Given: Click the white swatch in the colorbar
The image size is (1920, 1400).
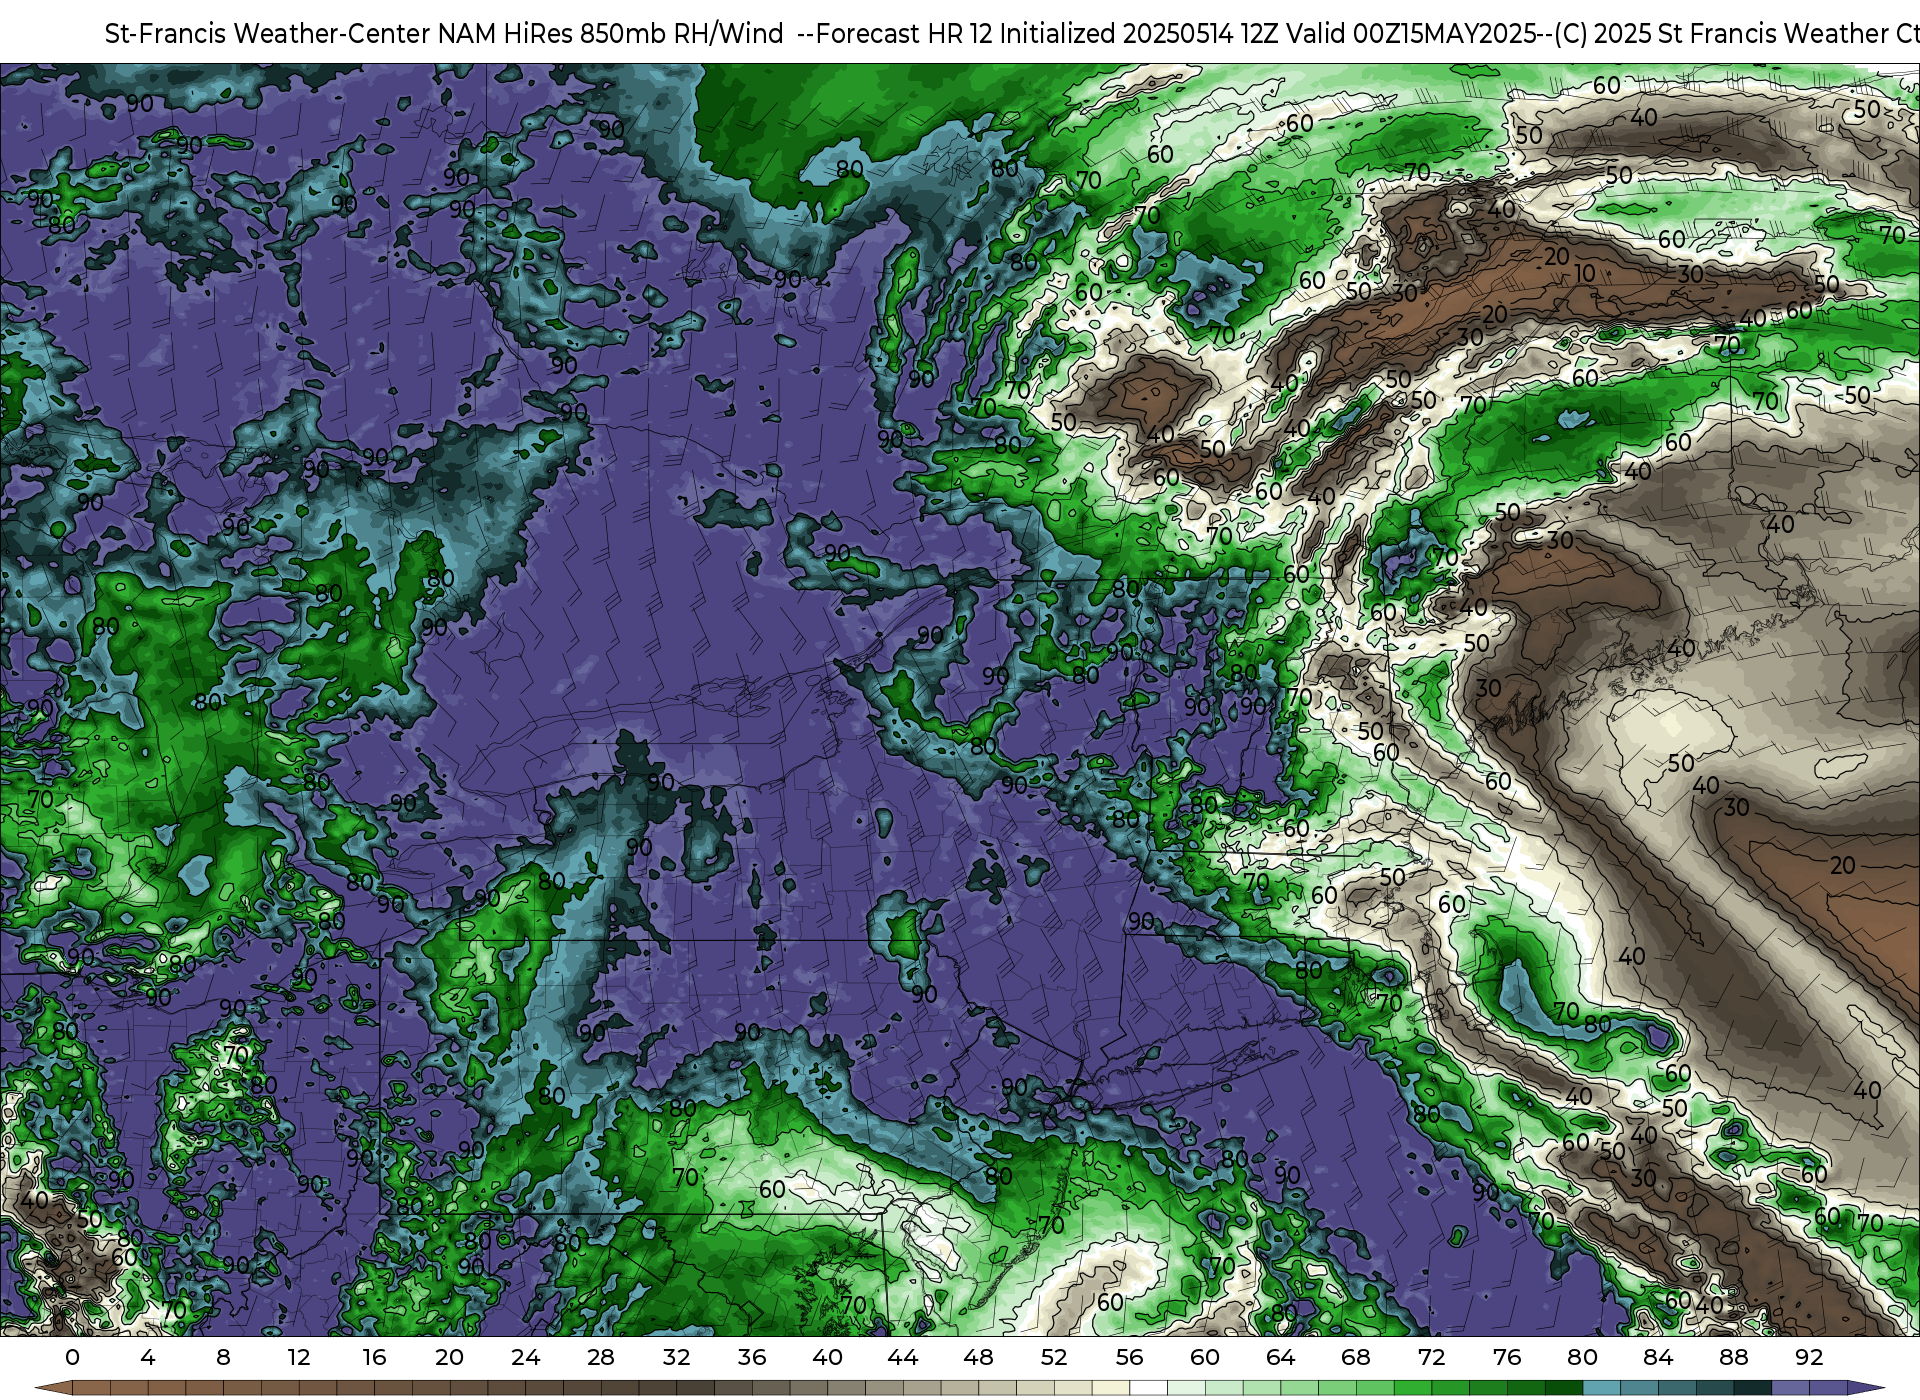Looking at the screenshot, I should click(x=1148, y=1389).
